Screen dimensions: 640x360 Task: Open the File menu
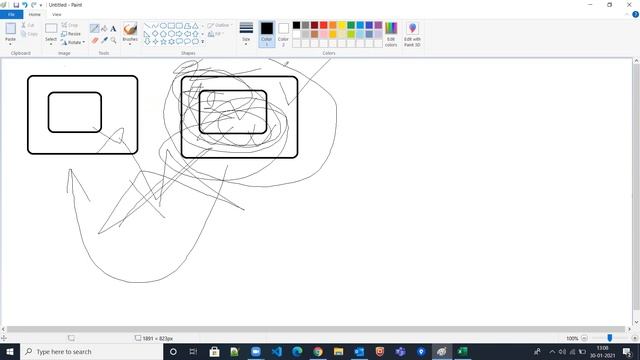pyautogui.click(x=11, y=14)
